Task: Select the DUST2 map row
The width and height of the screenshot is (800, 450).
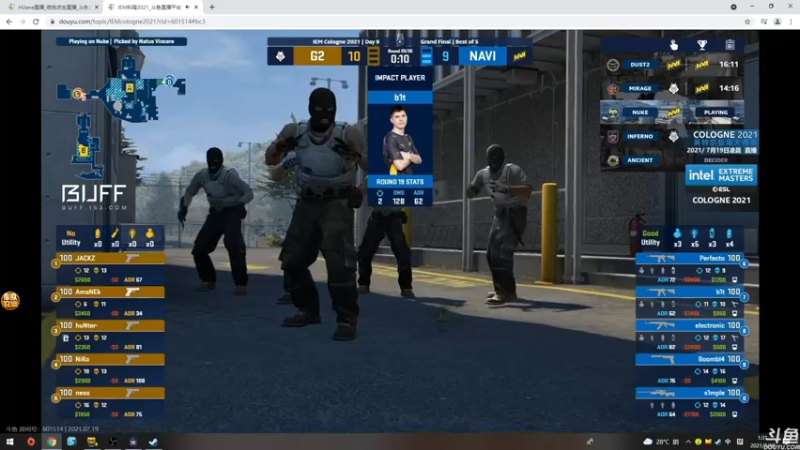Action: 672,65
